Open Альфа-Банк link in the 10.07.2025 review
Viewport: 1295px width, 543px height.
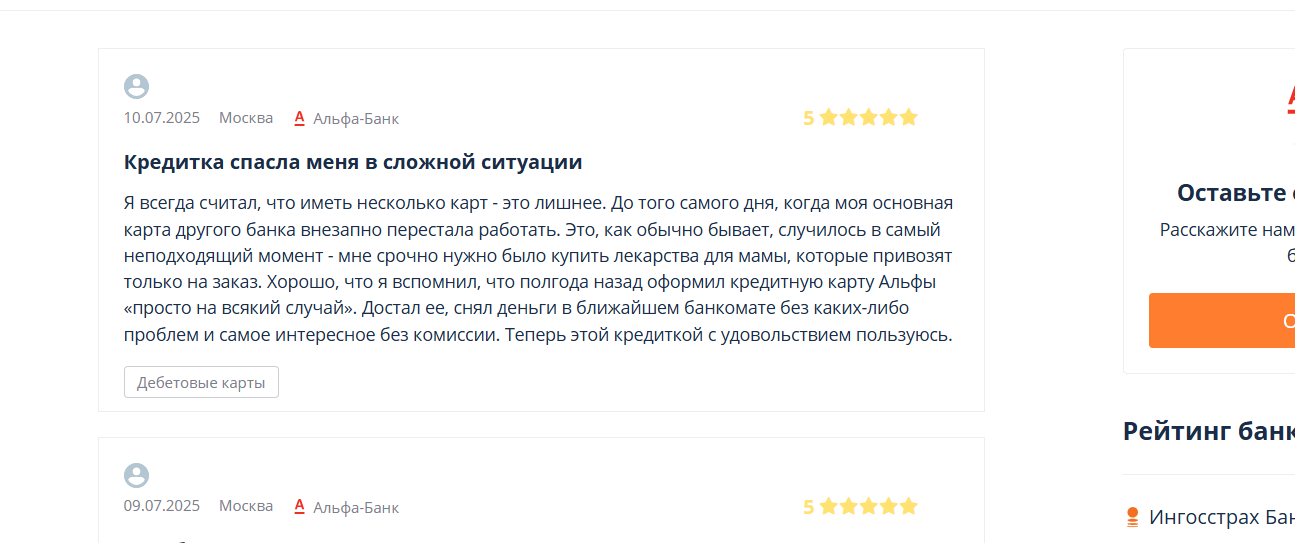point(356,118)
